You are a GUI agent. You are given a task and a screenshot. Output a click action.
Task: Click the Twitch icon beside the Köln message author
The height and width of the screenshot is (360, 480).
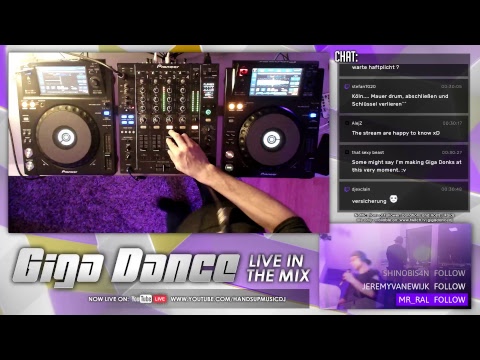[x=347, y=87]
